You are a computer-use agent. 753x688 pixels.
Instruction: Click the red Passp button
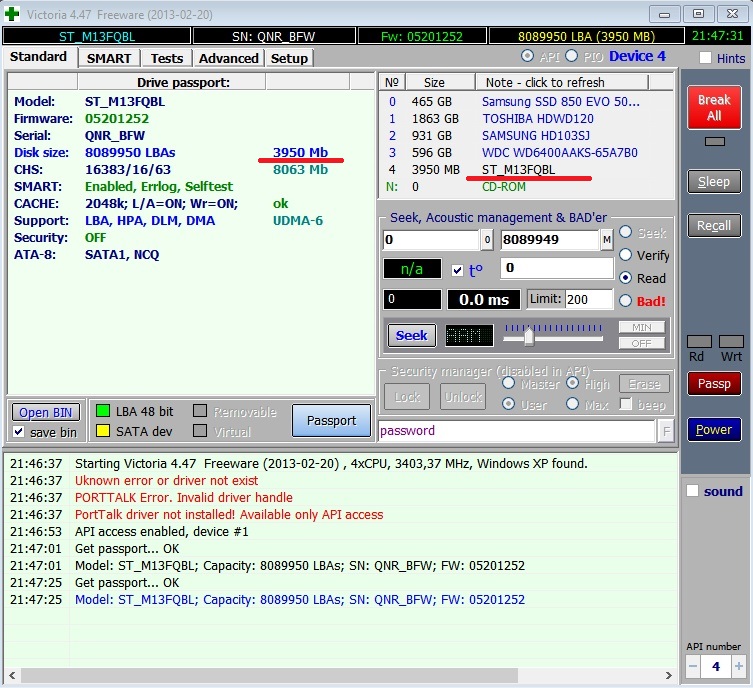714,384
